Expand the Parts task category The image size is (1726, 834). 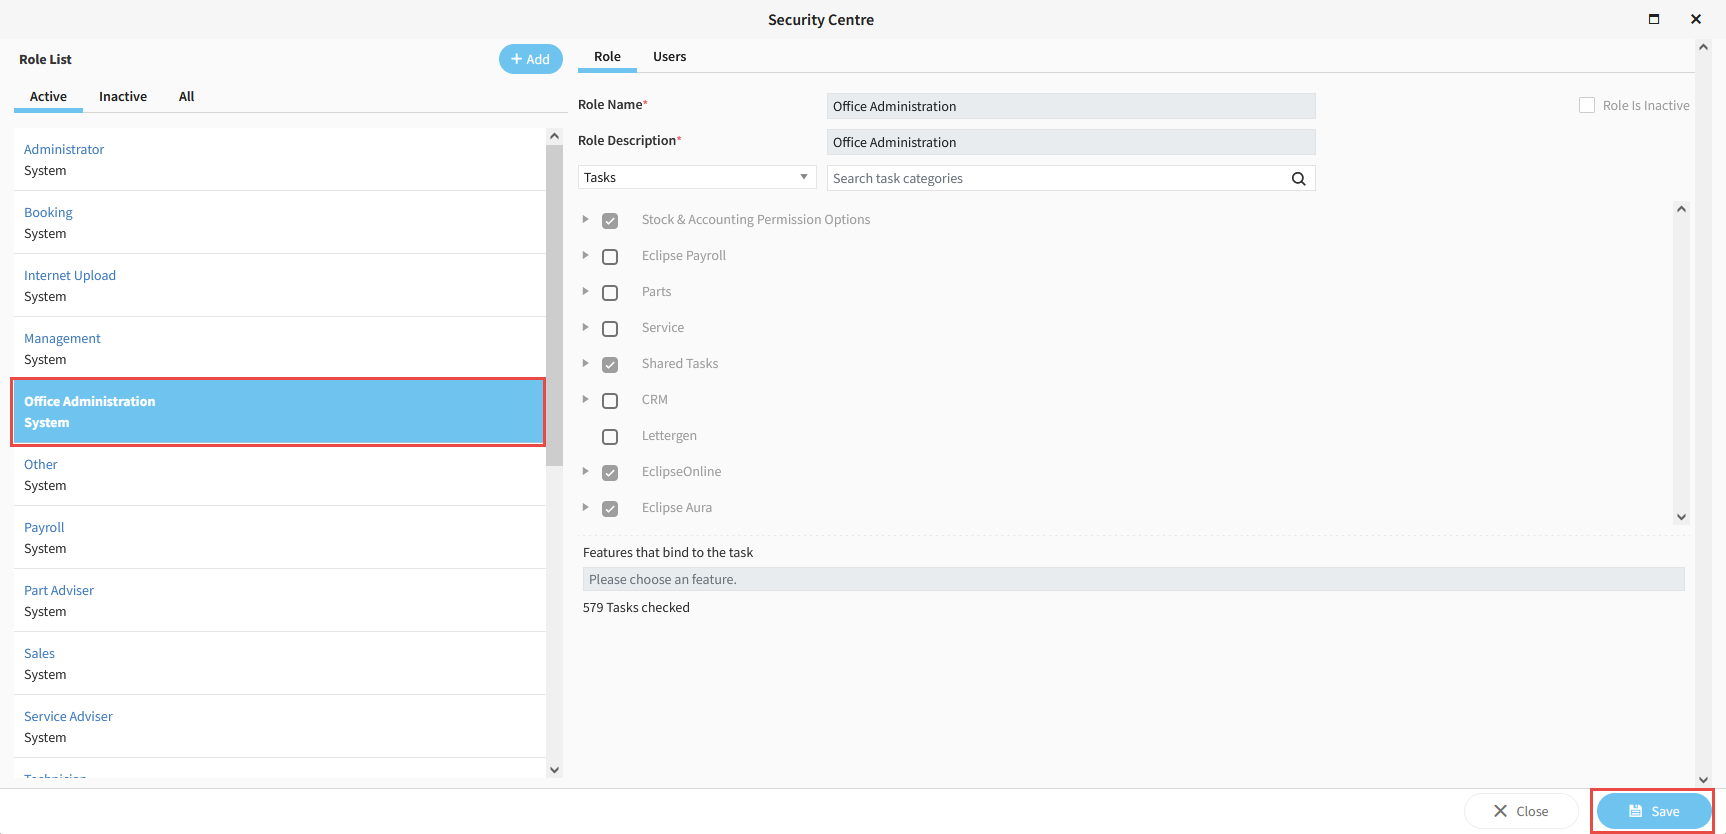tap(586, 291)
